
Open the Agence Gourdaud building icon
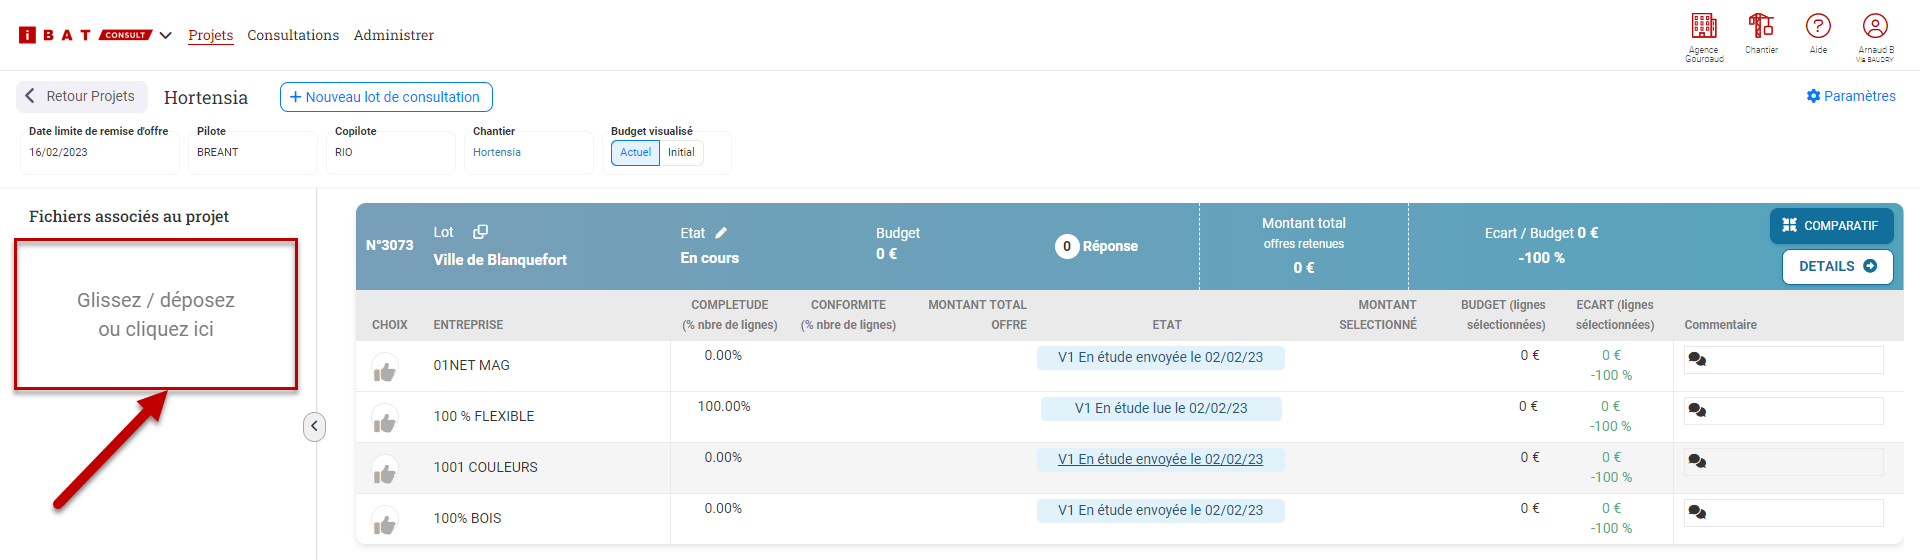coord(1704,26)
